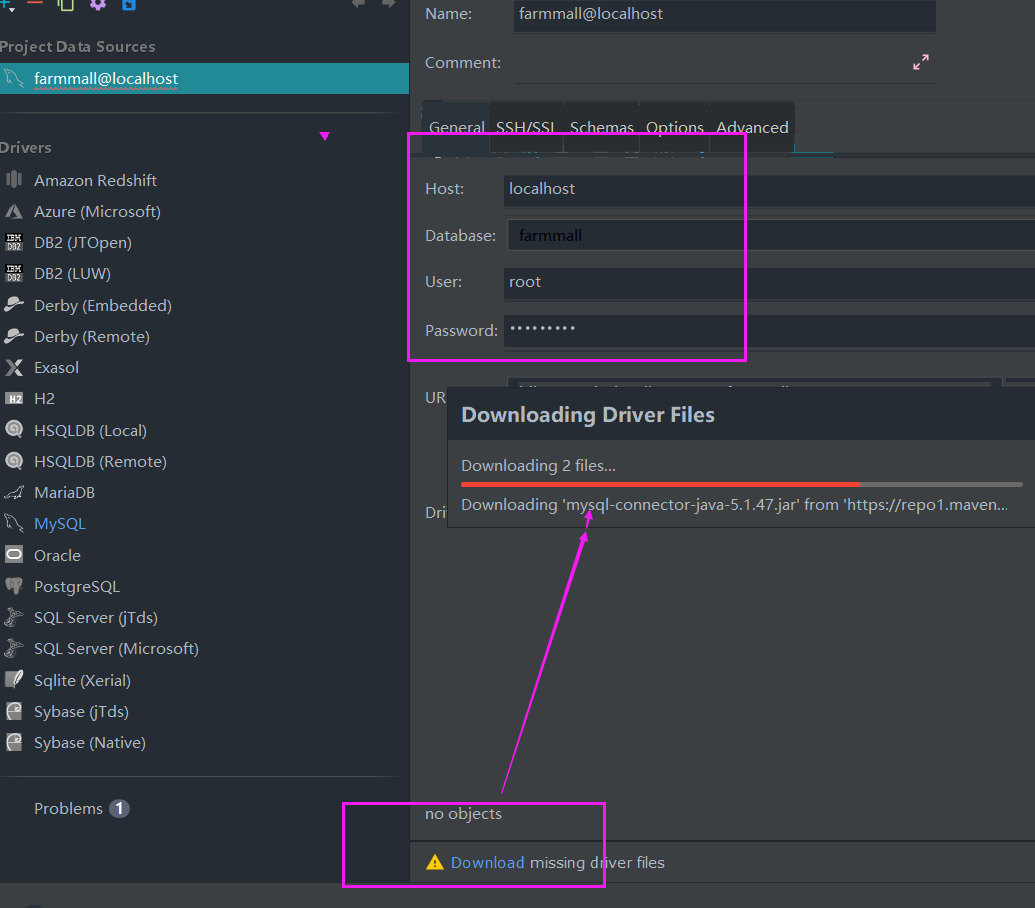Click the HSQLDB (Local) icon
The width and height of the screenshot is (1035, 908).
click(14, 430)
